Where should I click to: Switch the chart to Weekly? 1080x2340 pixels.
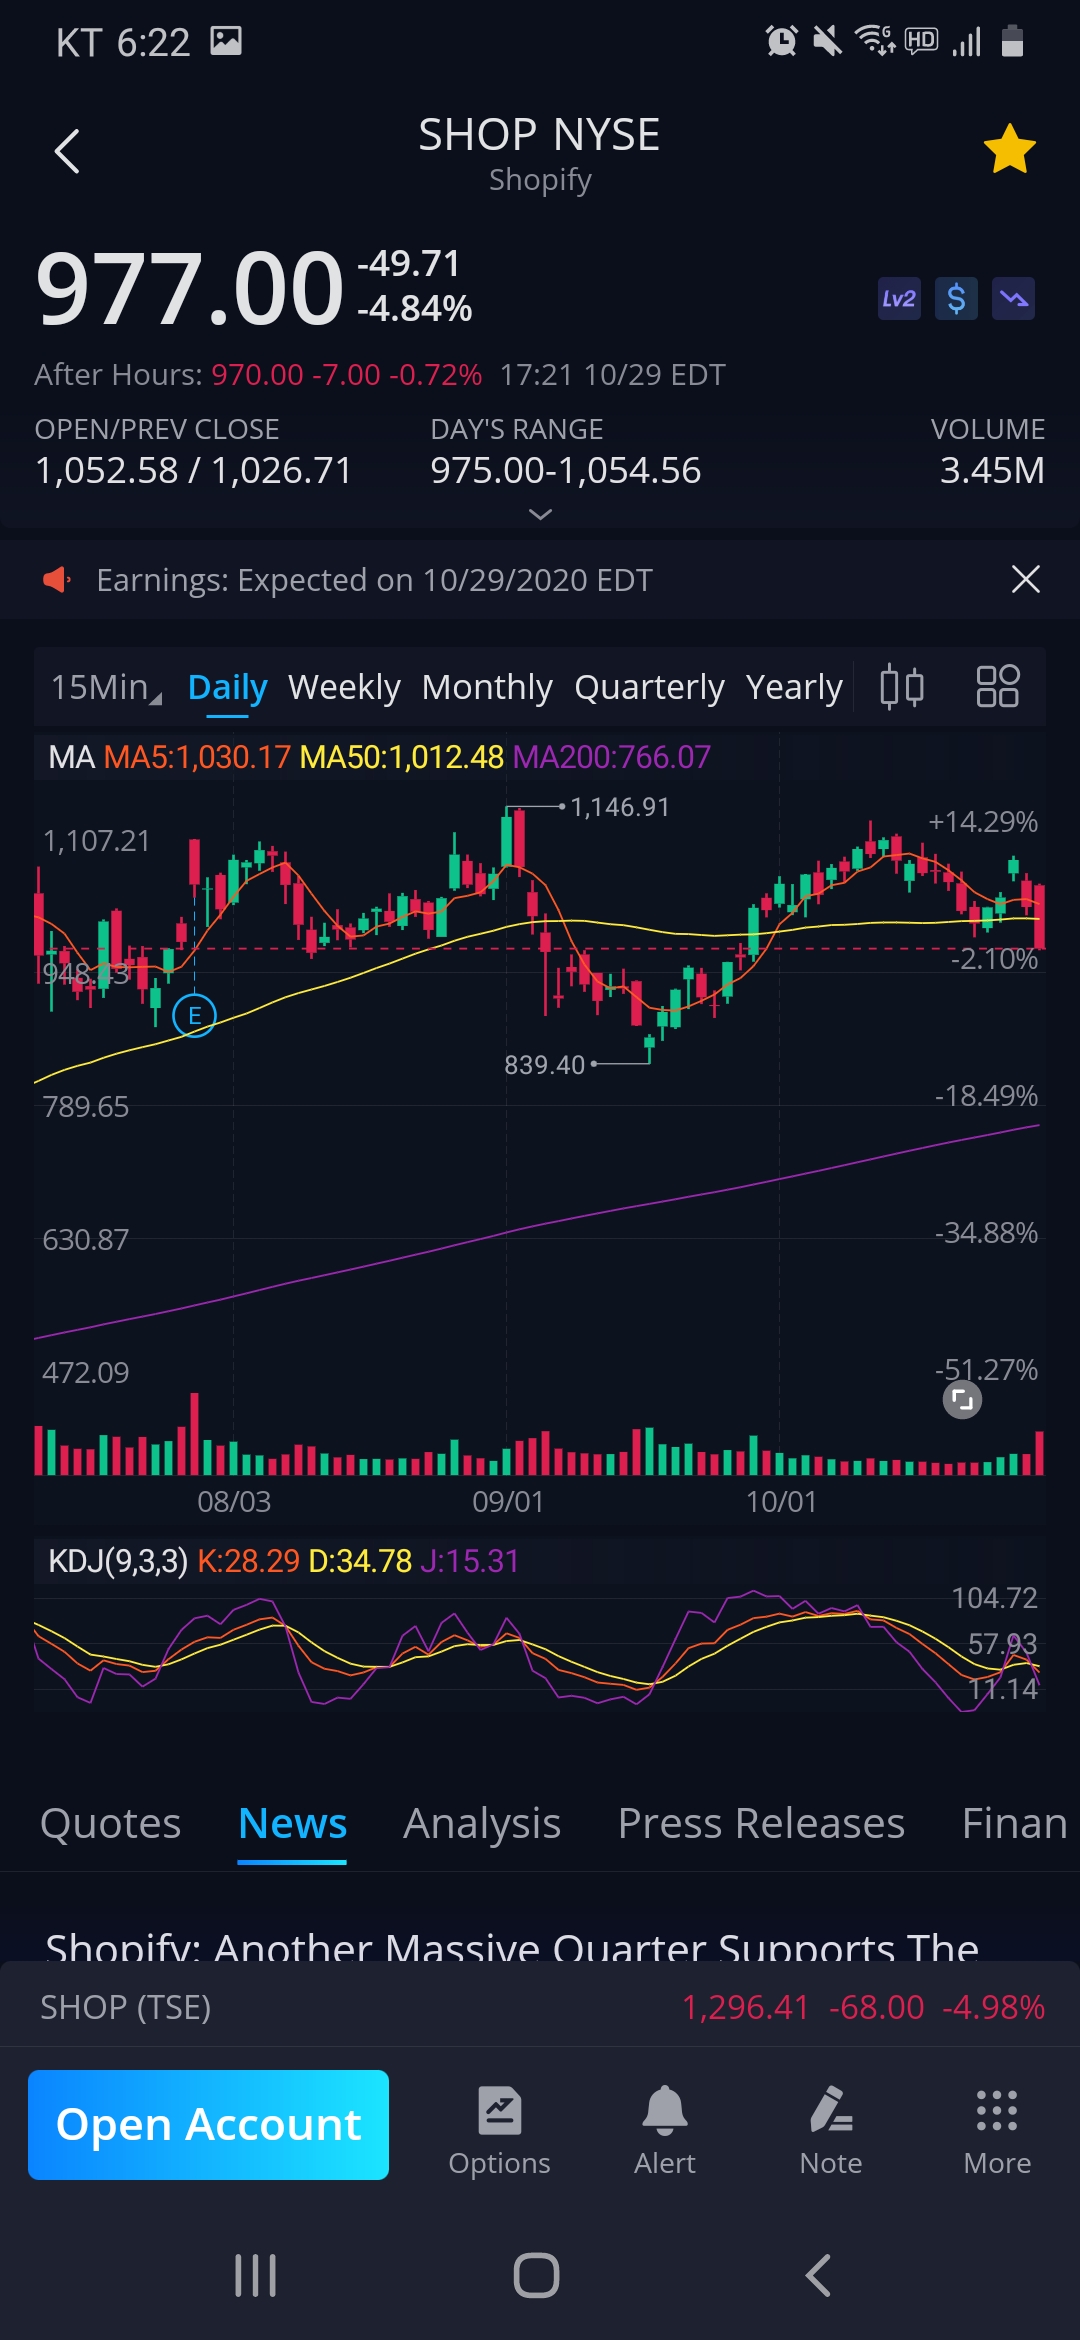coord(344,687)
